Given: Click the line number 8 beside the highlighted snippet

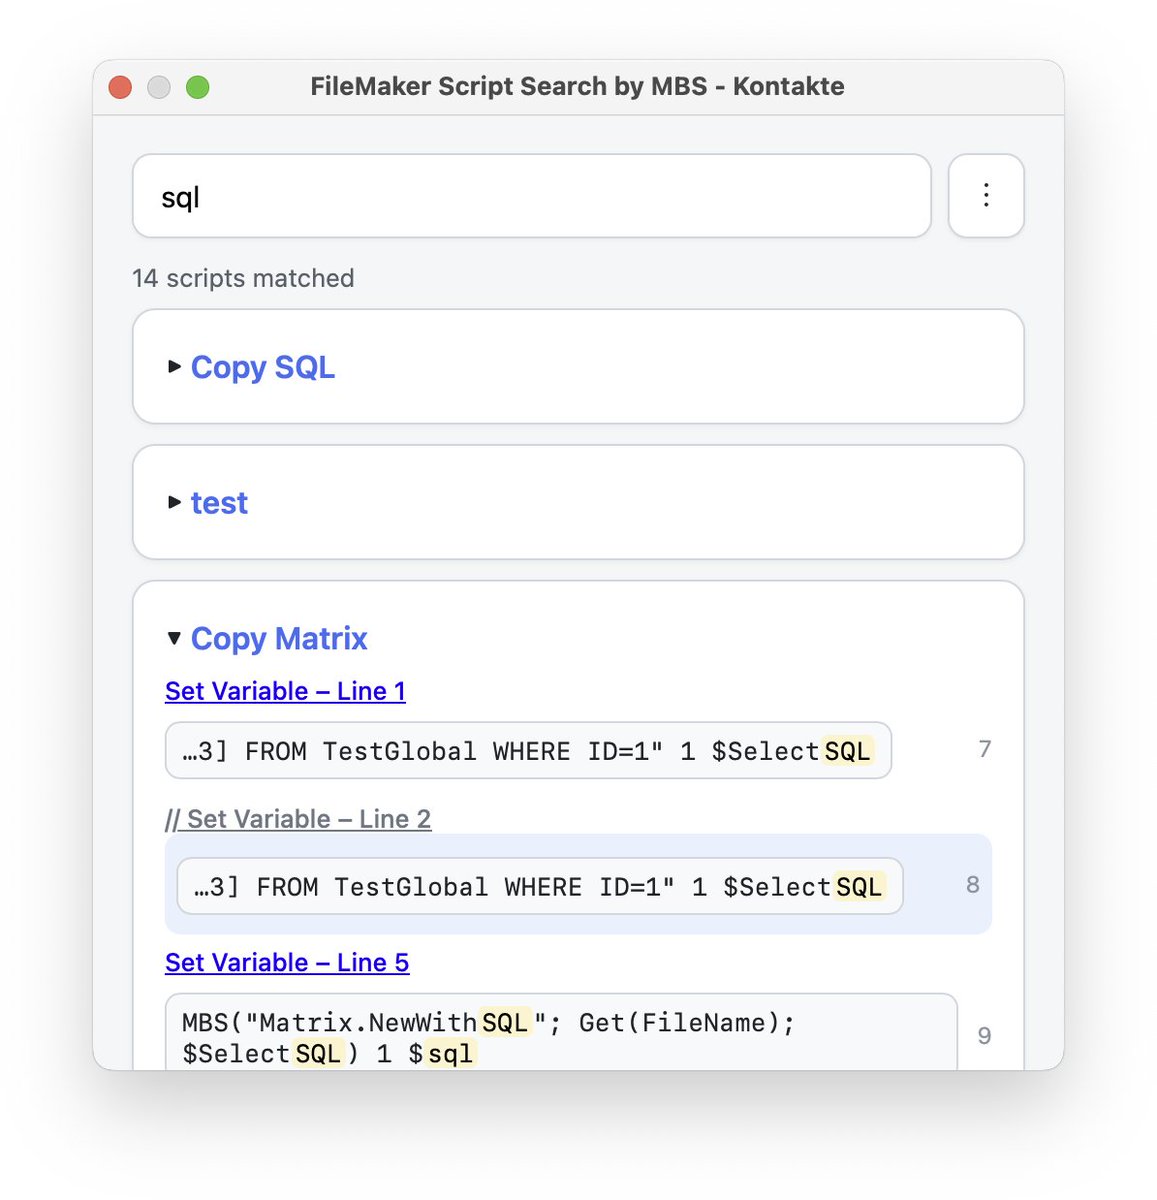Looking at the screenshot, I should 972,884.
